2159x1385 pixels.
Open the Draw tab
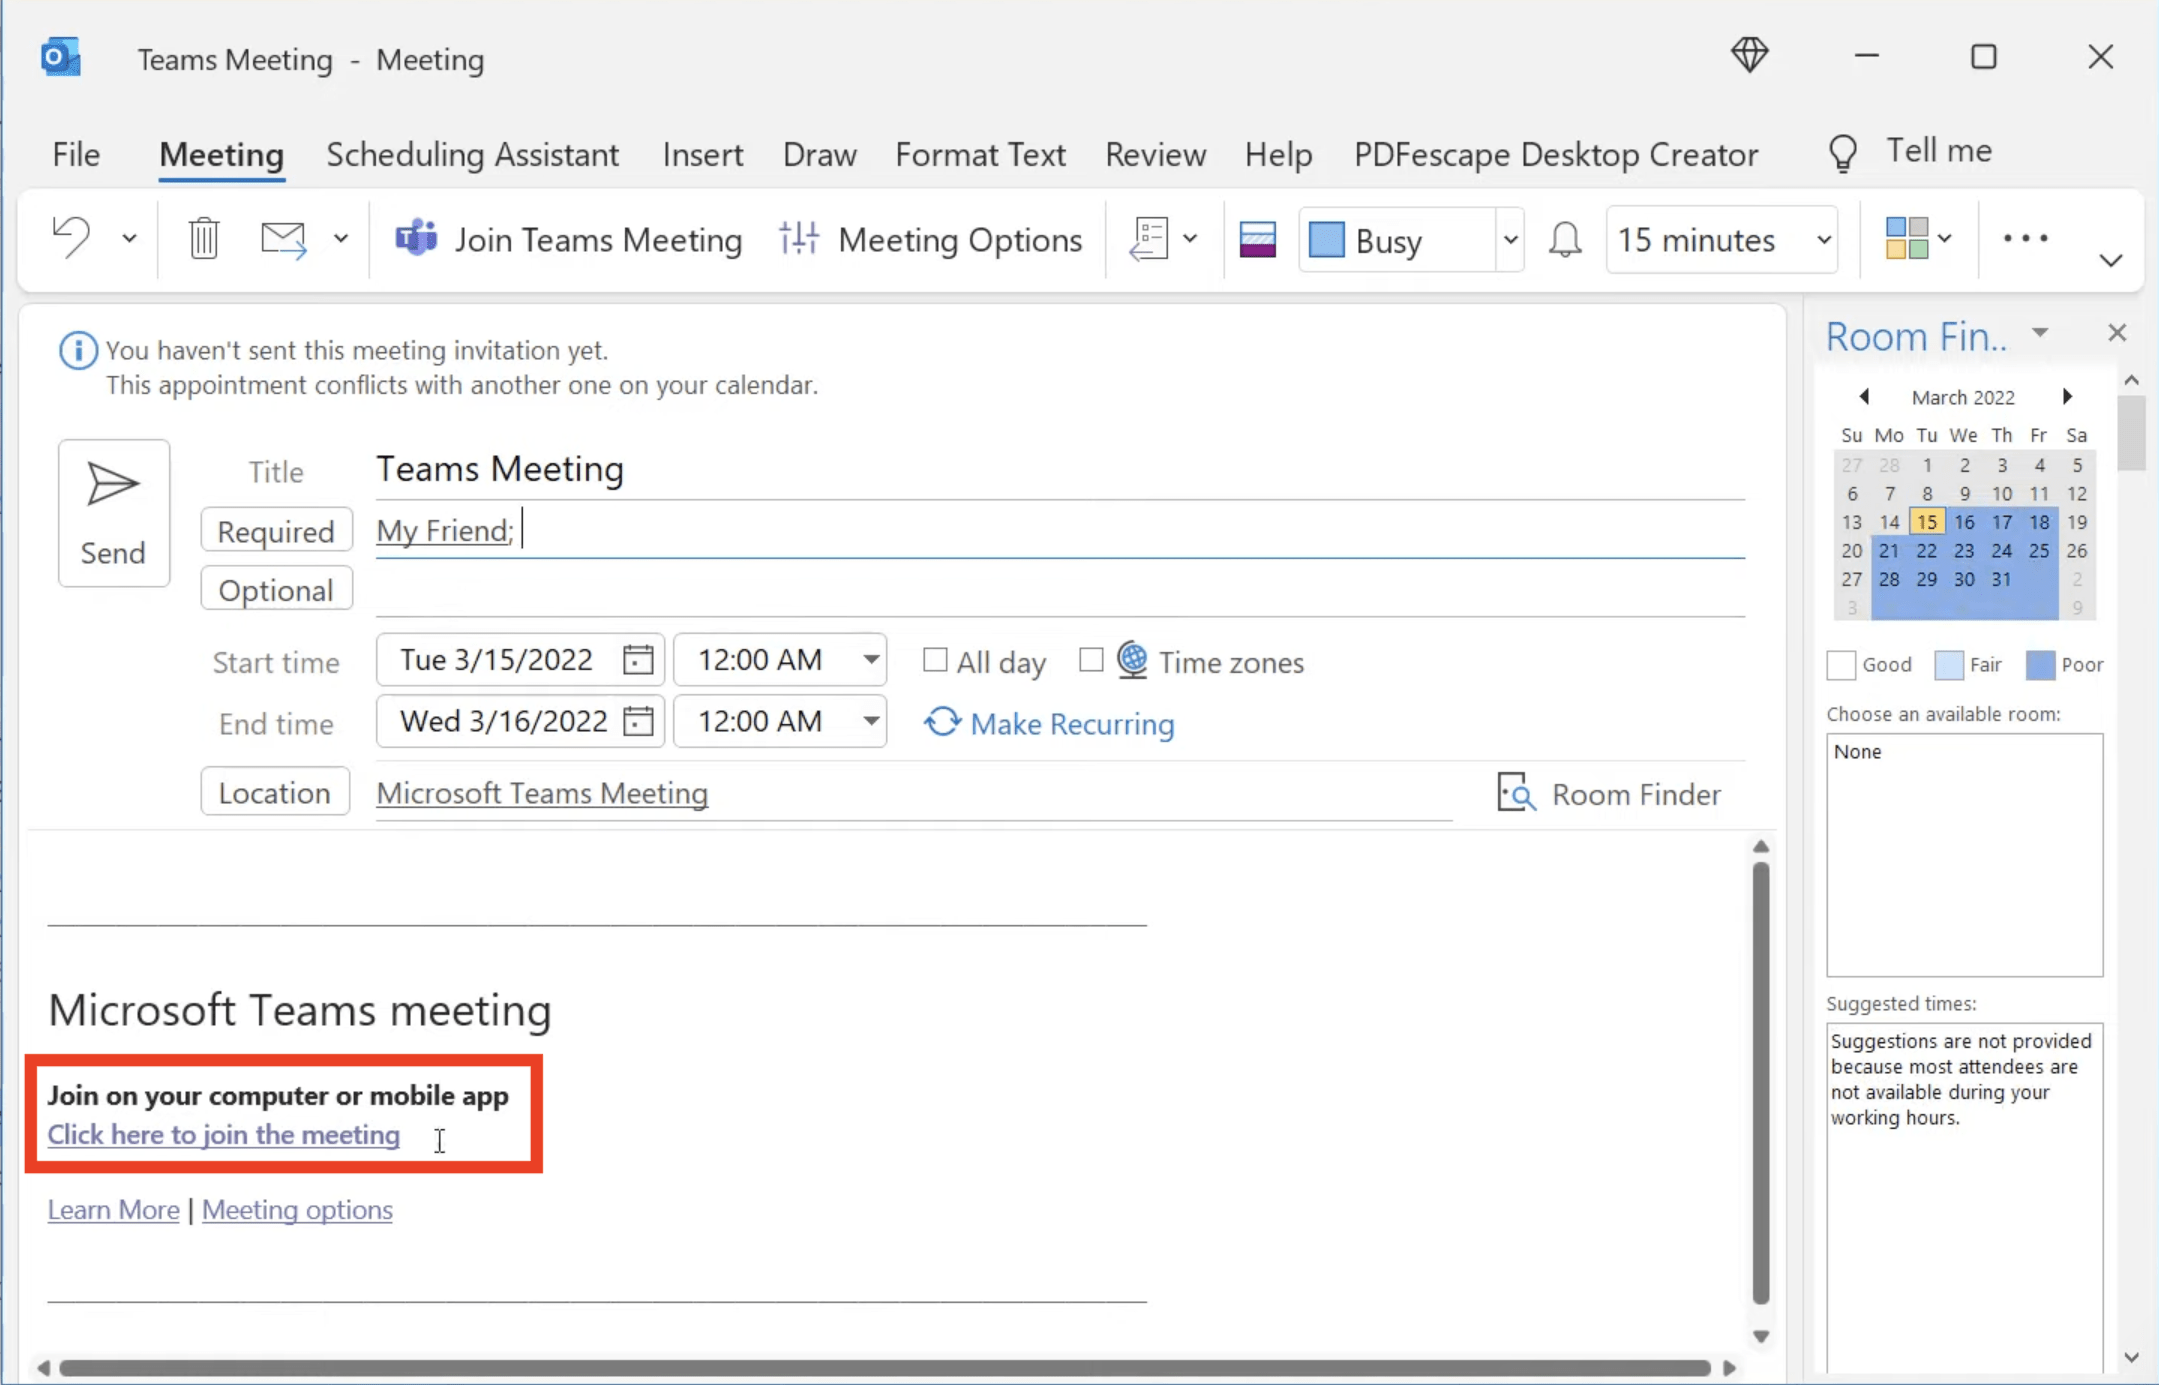point(819,154)
